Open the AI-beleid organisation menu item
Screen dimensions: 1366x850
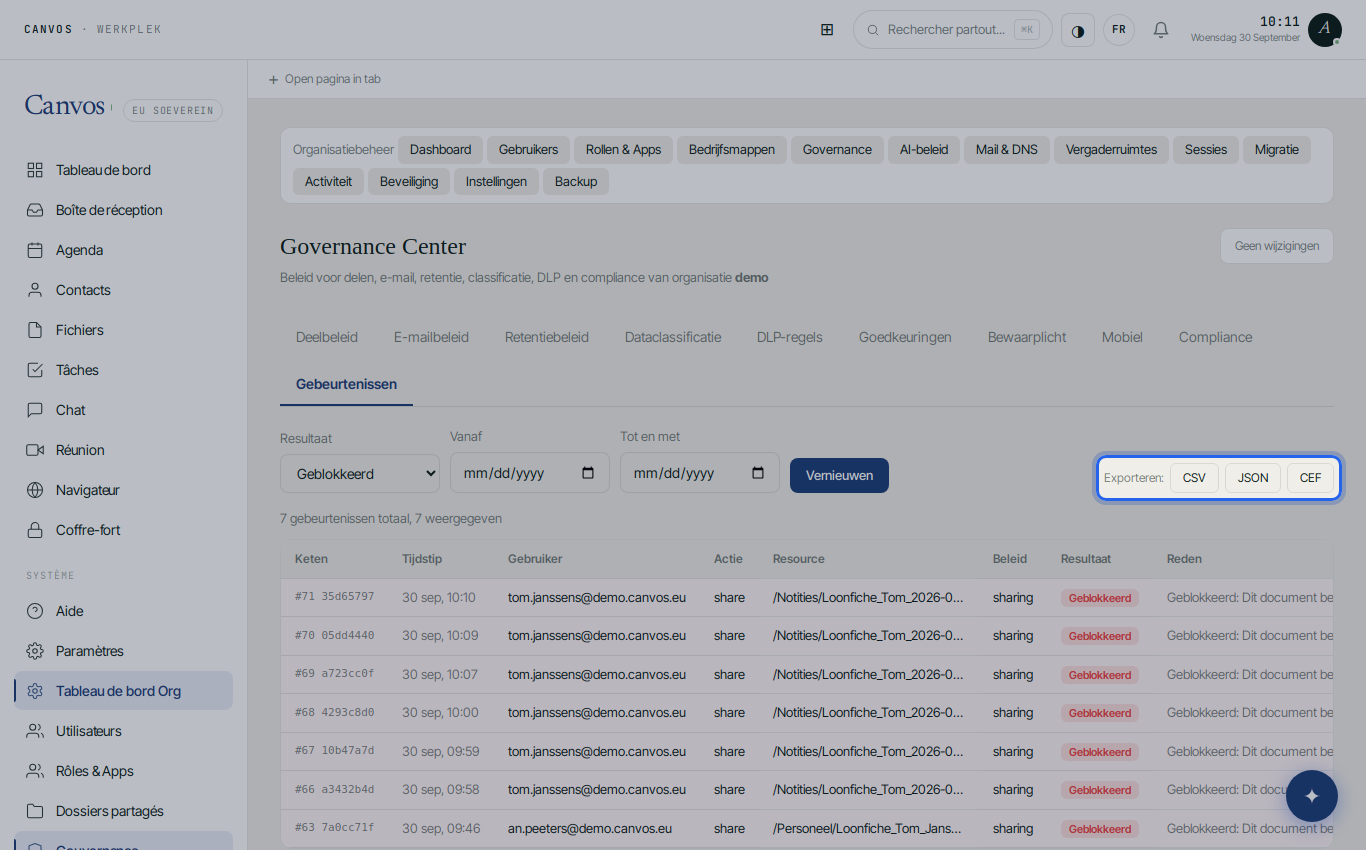pos(924,150)
